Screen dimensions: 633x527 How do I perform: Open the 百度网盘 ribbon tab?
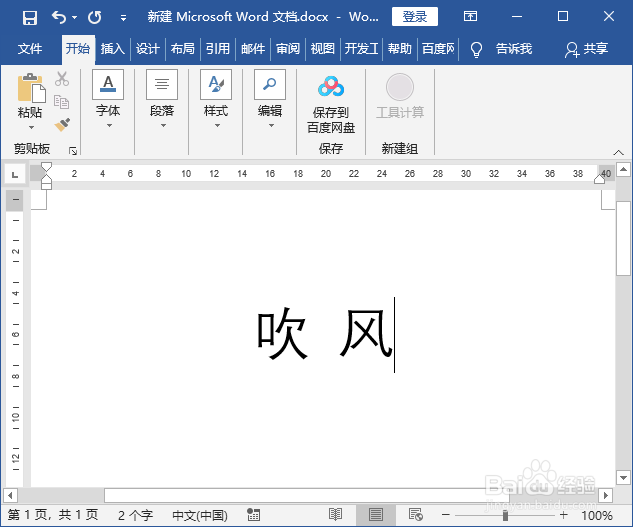coord(438,49)
